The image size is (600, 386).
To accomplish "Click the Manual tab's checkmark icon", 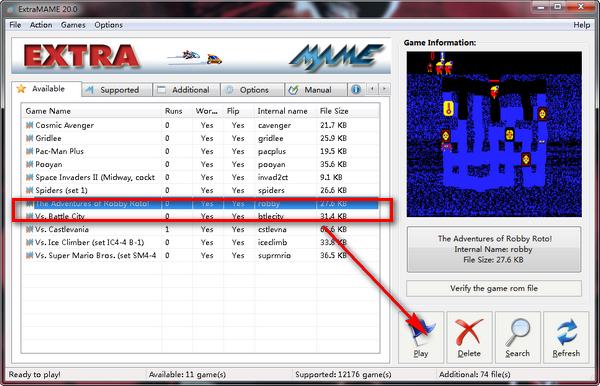I will 293,90.
